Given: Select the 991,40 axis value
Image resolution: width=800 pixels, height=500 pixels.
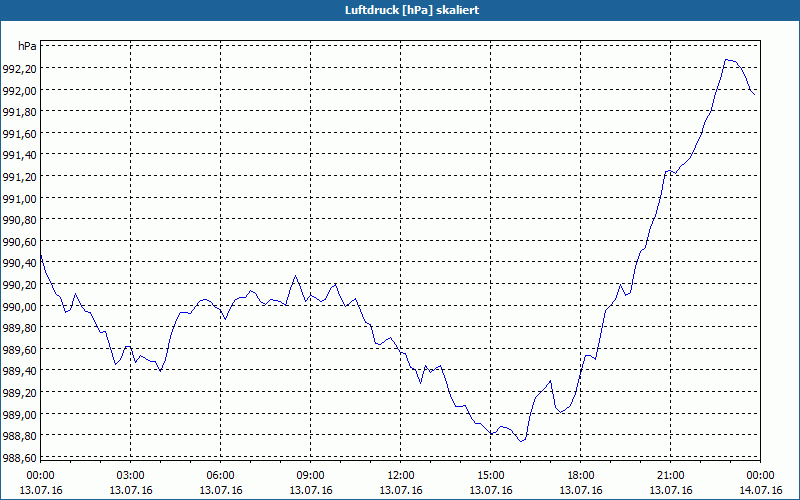Looking at the screenshot, I should pyautogui.click(x=20, y=155).
